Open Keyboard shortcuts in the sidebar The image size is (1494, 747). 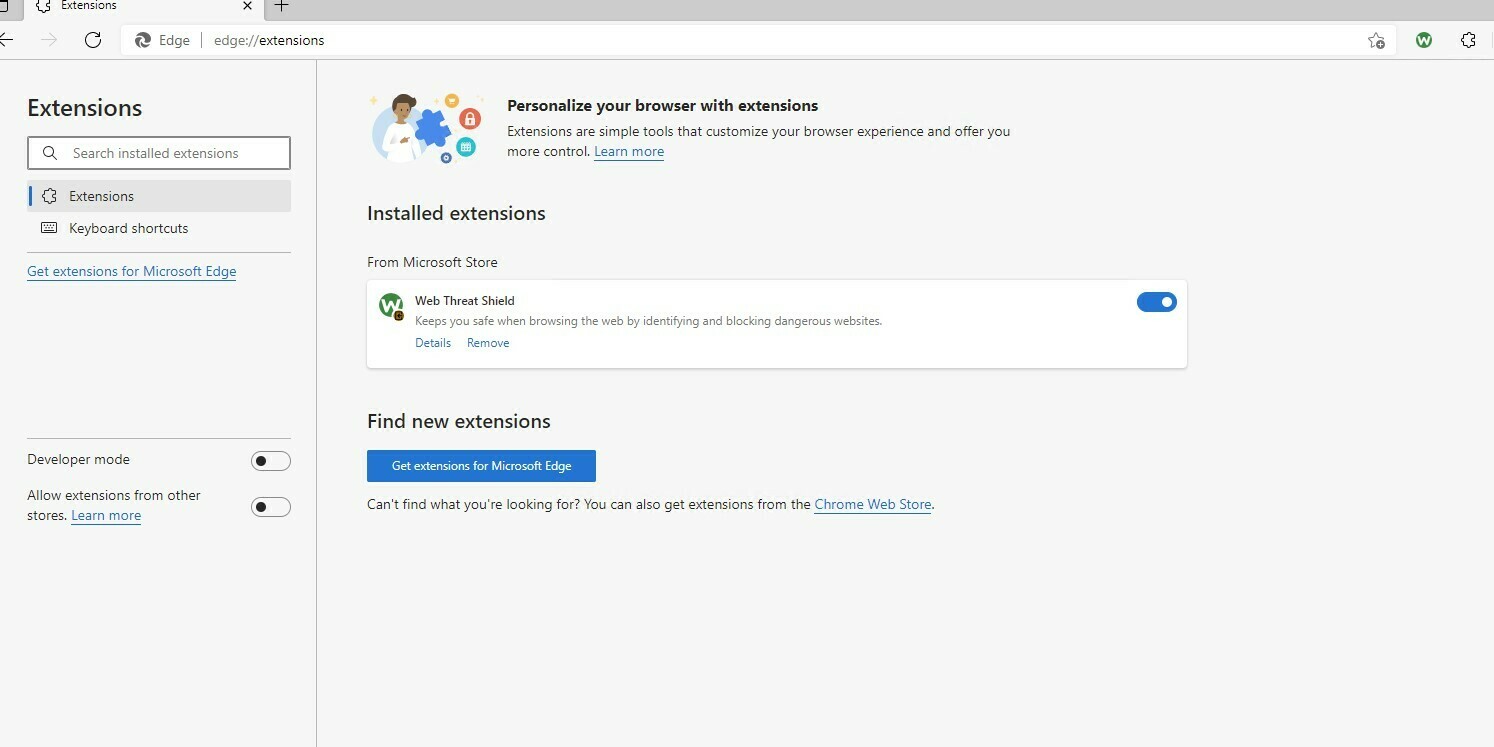click(x=159, y=228)
